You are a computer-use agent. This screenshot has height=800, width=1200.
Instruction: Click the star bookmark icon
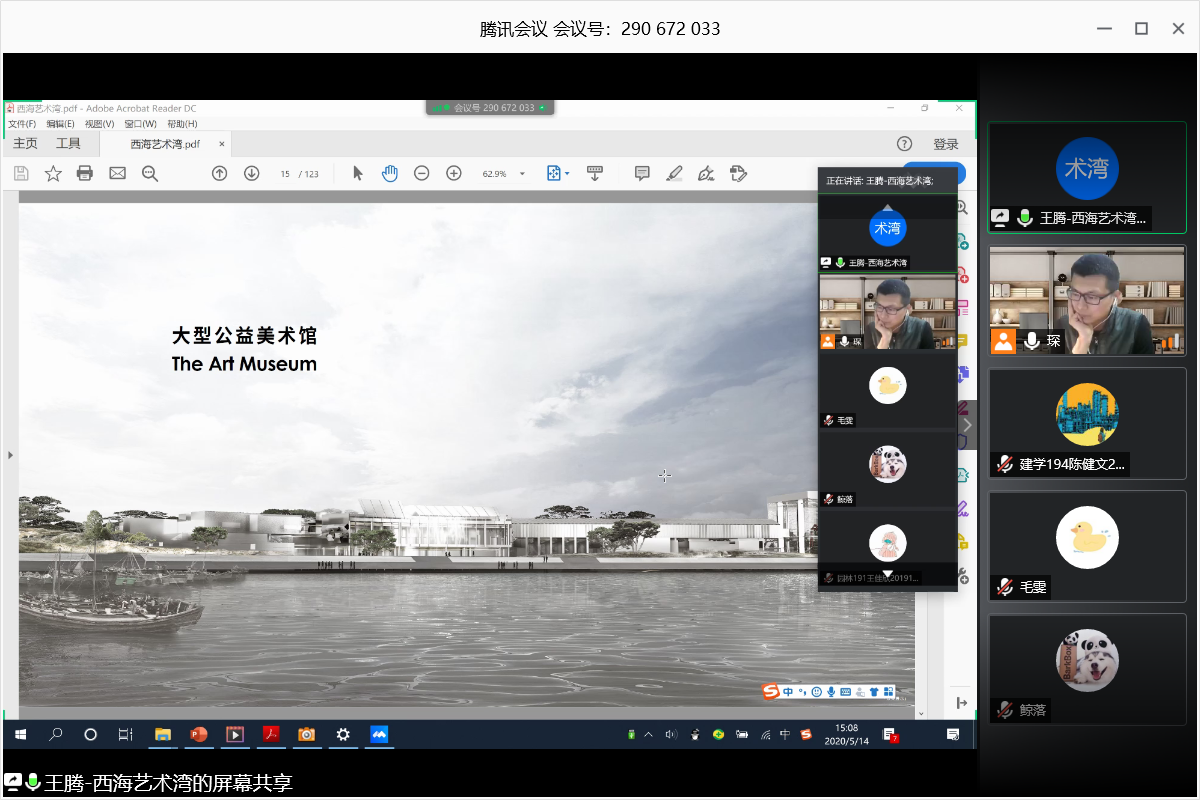[x=53, y=173]
